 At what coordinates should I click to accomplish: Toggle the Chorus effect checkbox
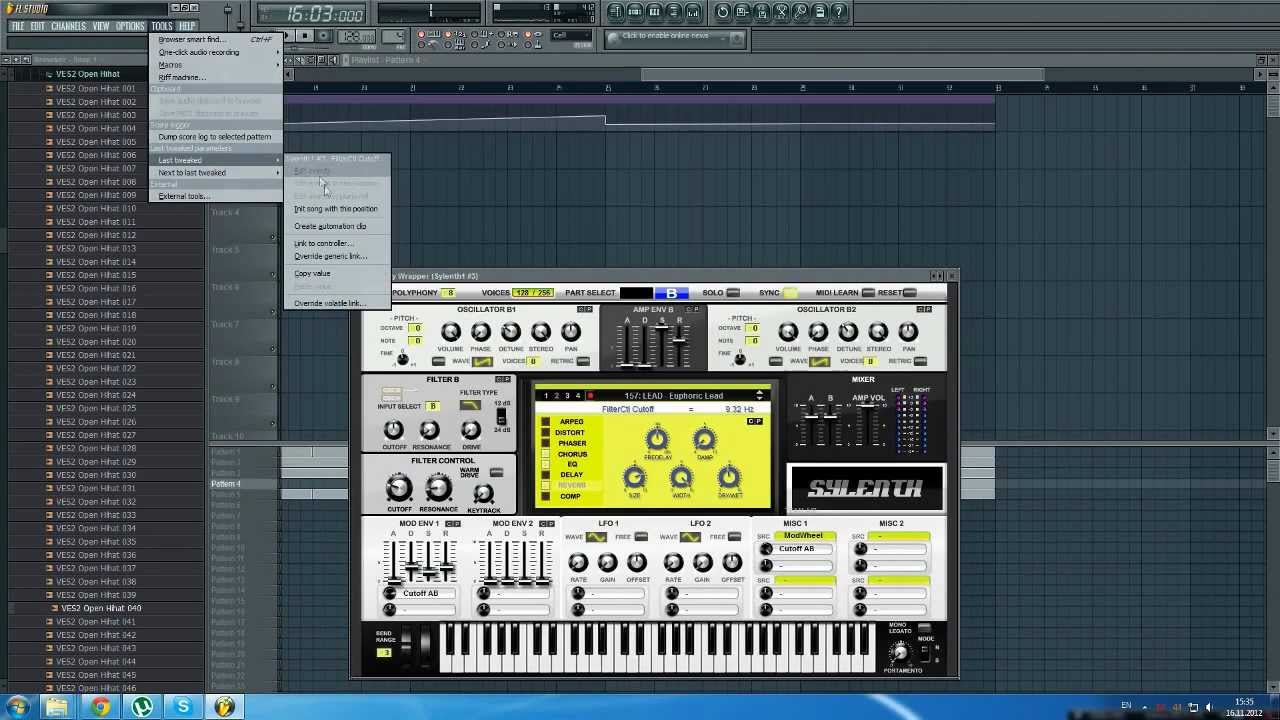pos(545,454)
